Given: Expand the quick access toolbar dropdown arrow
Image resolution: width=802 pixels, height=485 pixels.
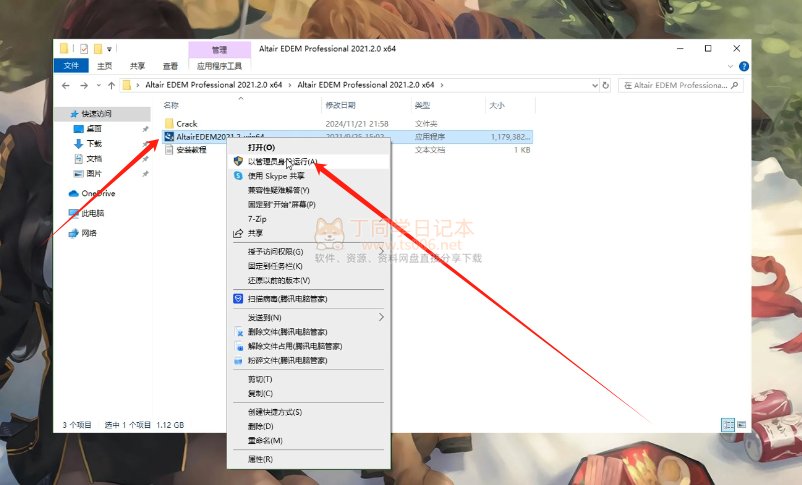Looking at the screenshot, I should [109, 49].
